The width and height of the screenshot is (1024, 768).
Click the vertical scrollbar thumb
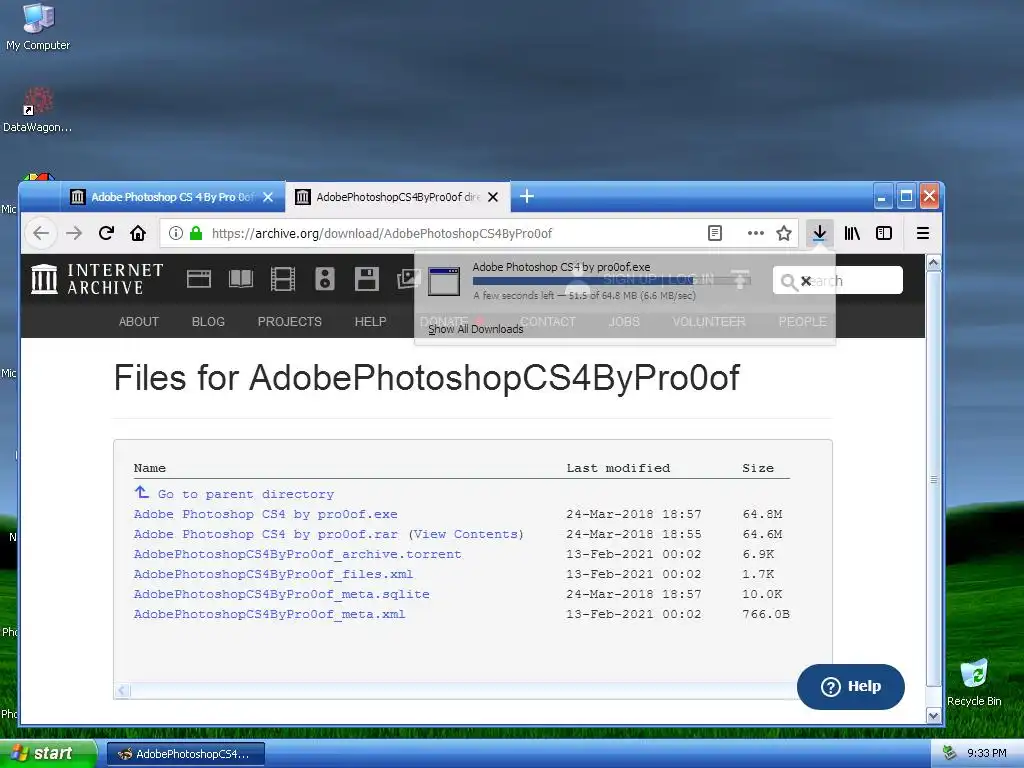(933, 479)
